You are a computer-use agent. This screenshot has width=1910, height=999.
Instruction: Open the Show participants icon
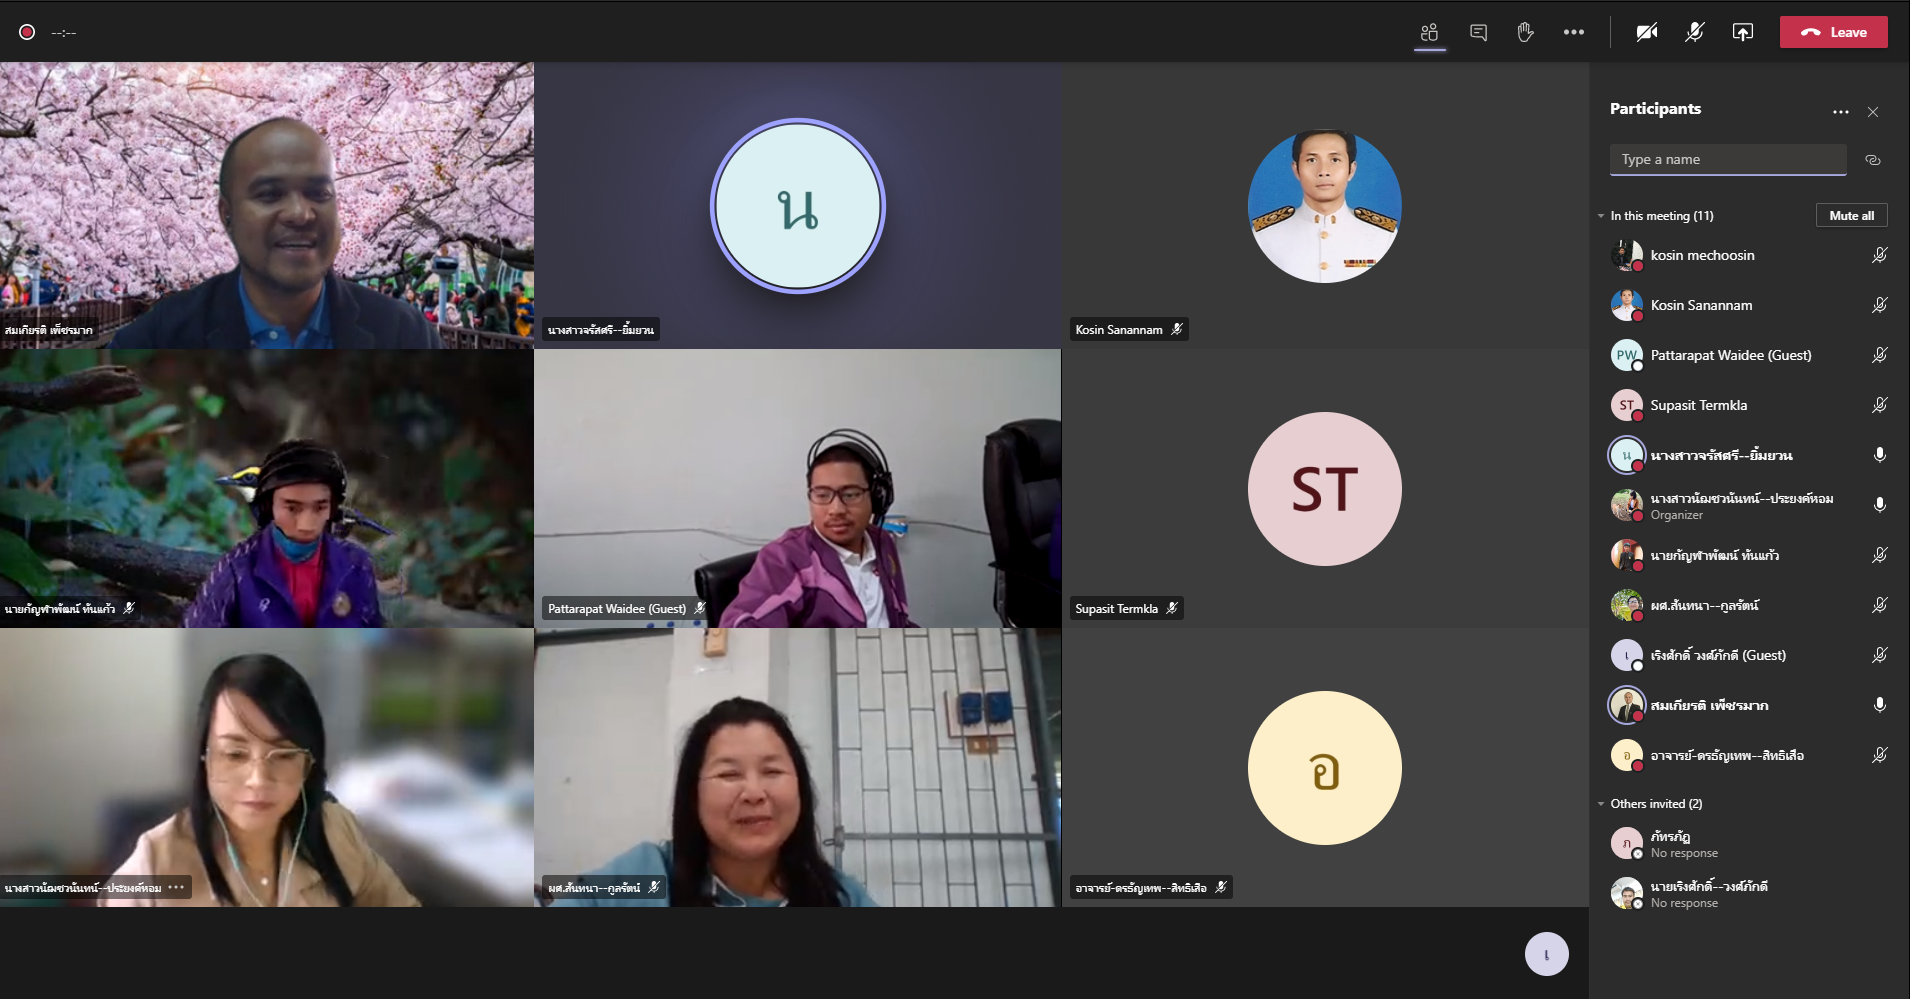(1429, 32)
